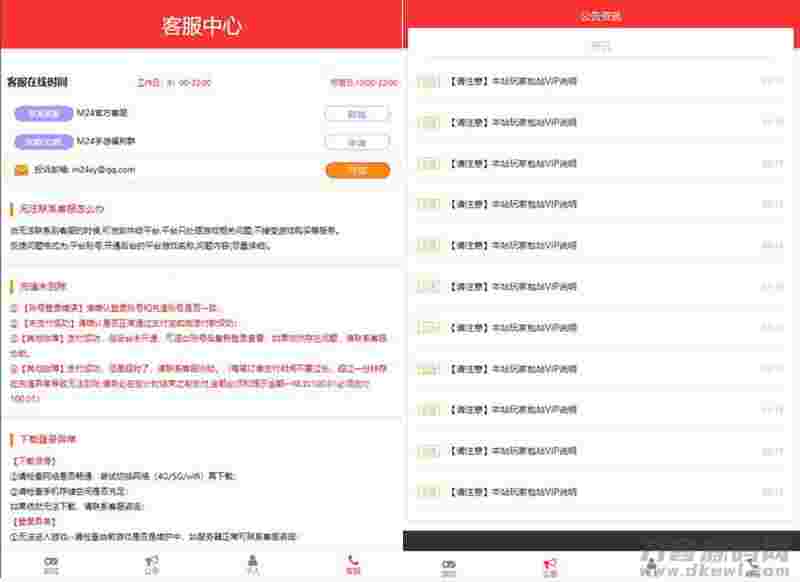
Task: Click the add button beside M24手游福利群
Action: click(355, 140)
